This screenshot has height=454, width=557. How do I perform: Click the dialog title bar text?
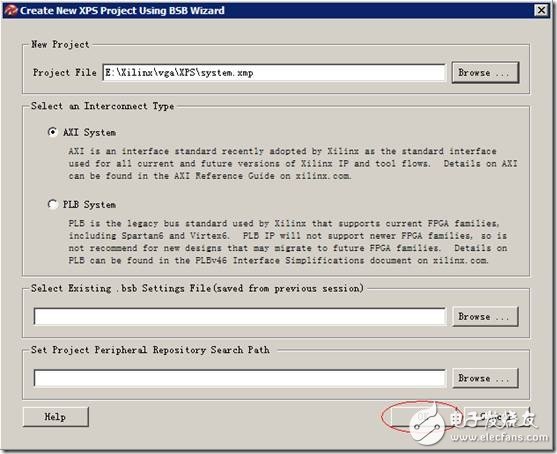click(122, 11)
